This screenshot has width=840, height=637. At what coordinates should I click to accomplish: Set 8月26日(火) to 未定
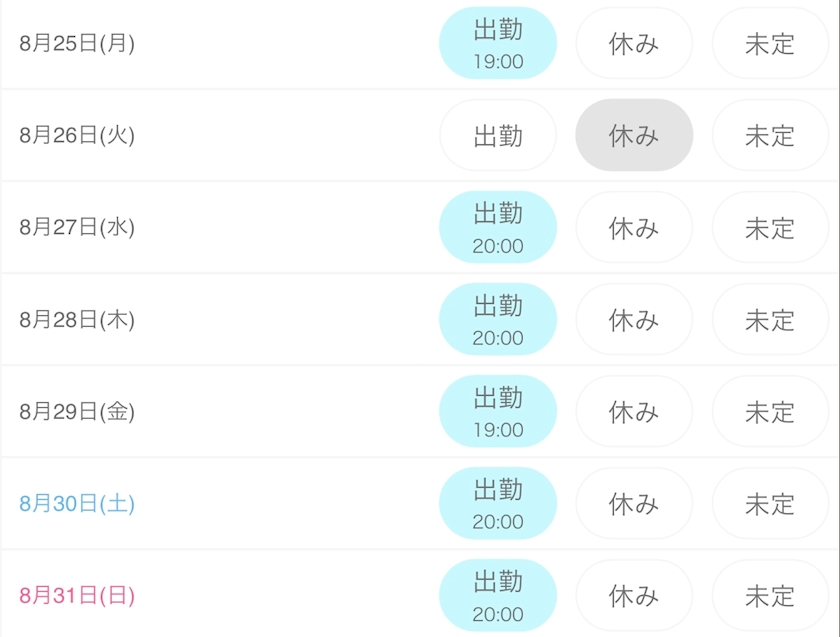770,136
